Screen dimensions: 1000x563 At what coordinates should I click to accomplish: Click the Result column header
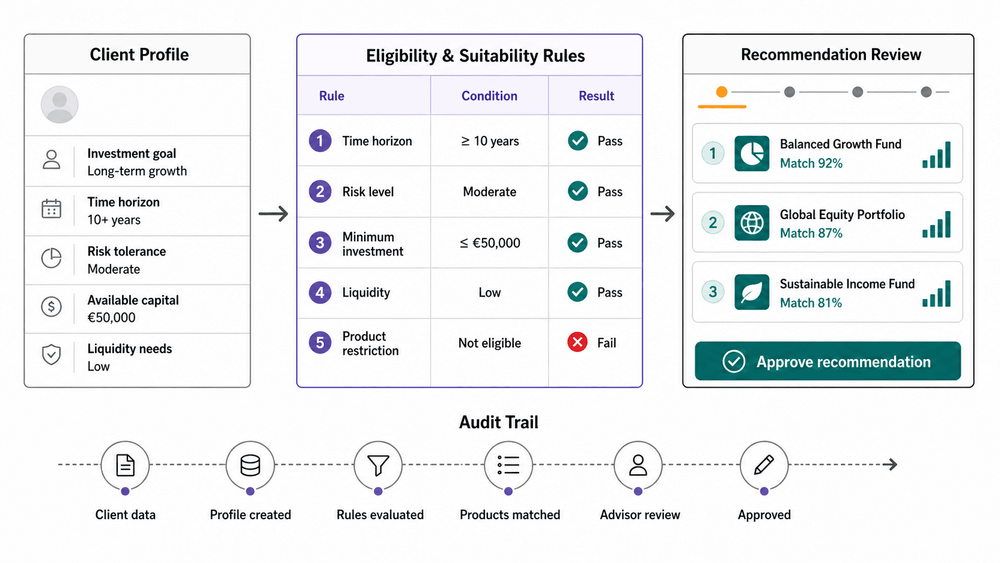[x=596, y=96]
